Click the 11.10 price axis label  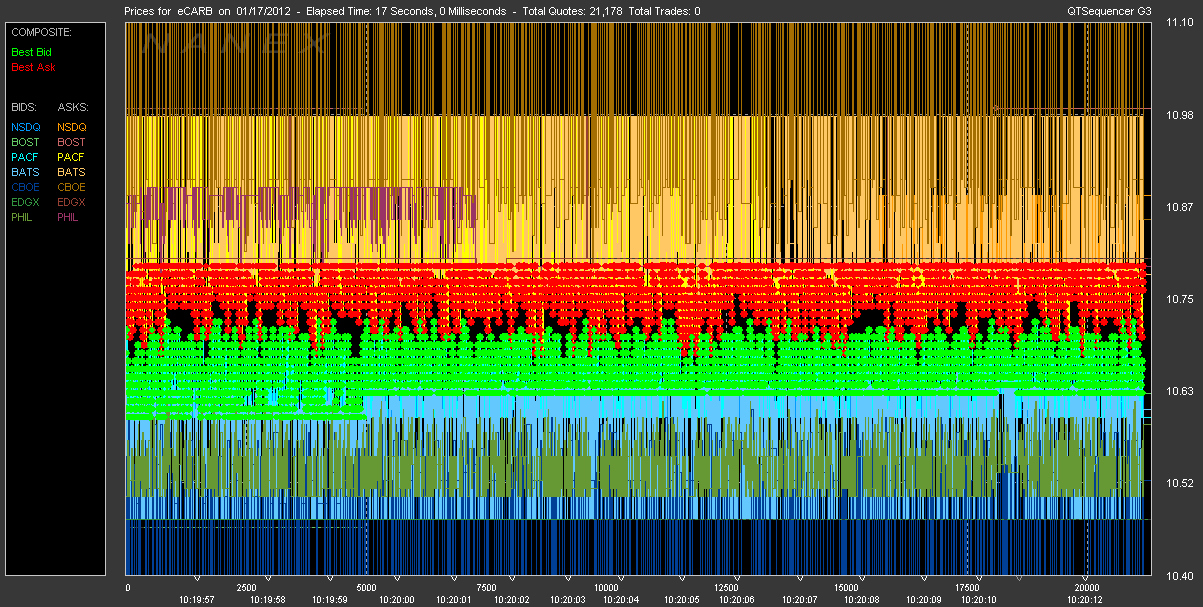point(1178,24)
